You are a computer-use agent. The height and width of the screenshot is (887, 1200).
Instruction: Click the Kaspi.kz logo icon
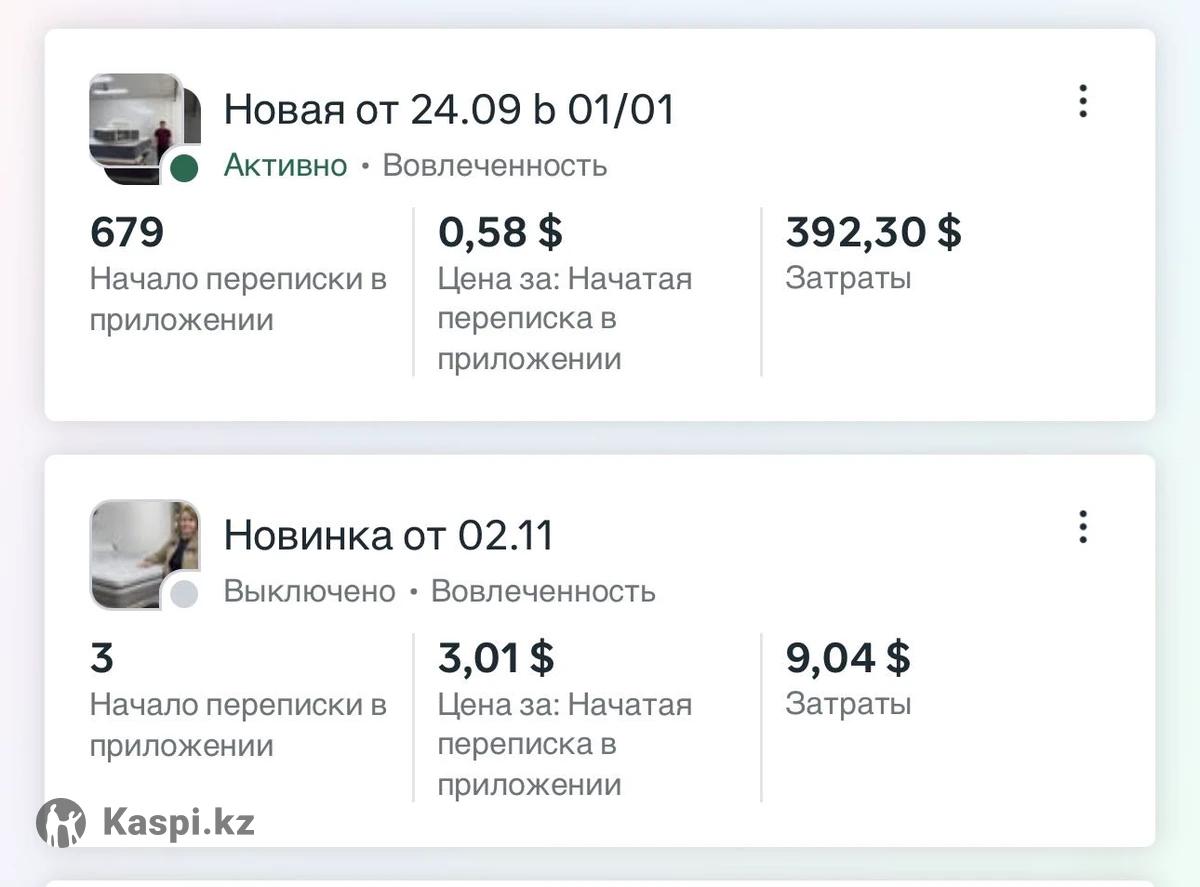(x=61, y=823)
